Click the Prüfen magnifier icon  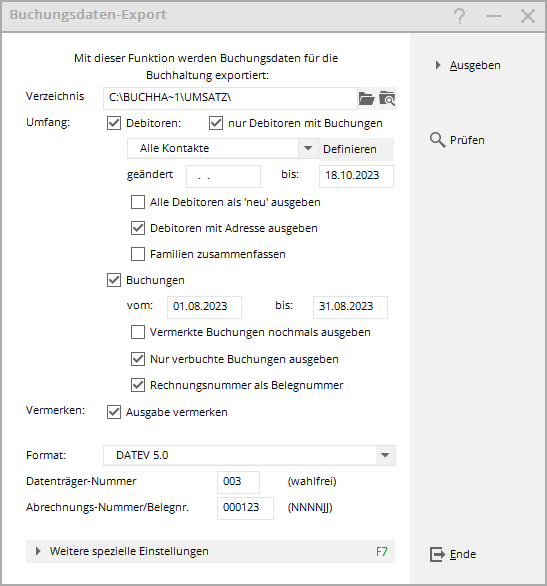(x=437, y=140)
